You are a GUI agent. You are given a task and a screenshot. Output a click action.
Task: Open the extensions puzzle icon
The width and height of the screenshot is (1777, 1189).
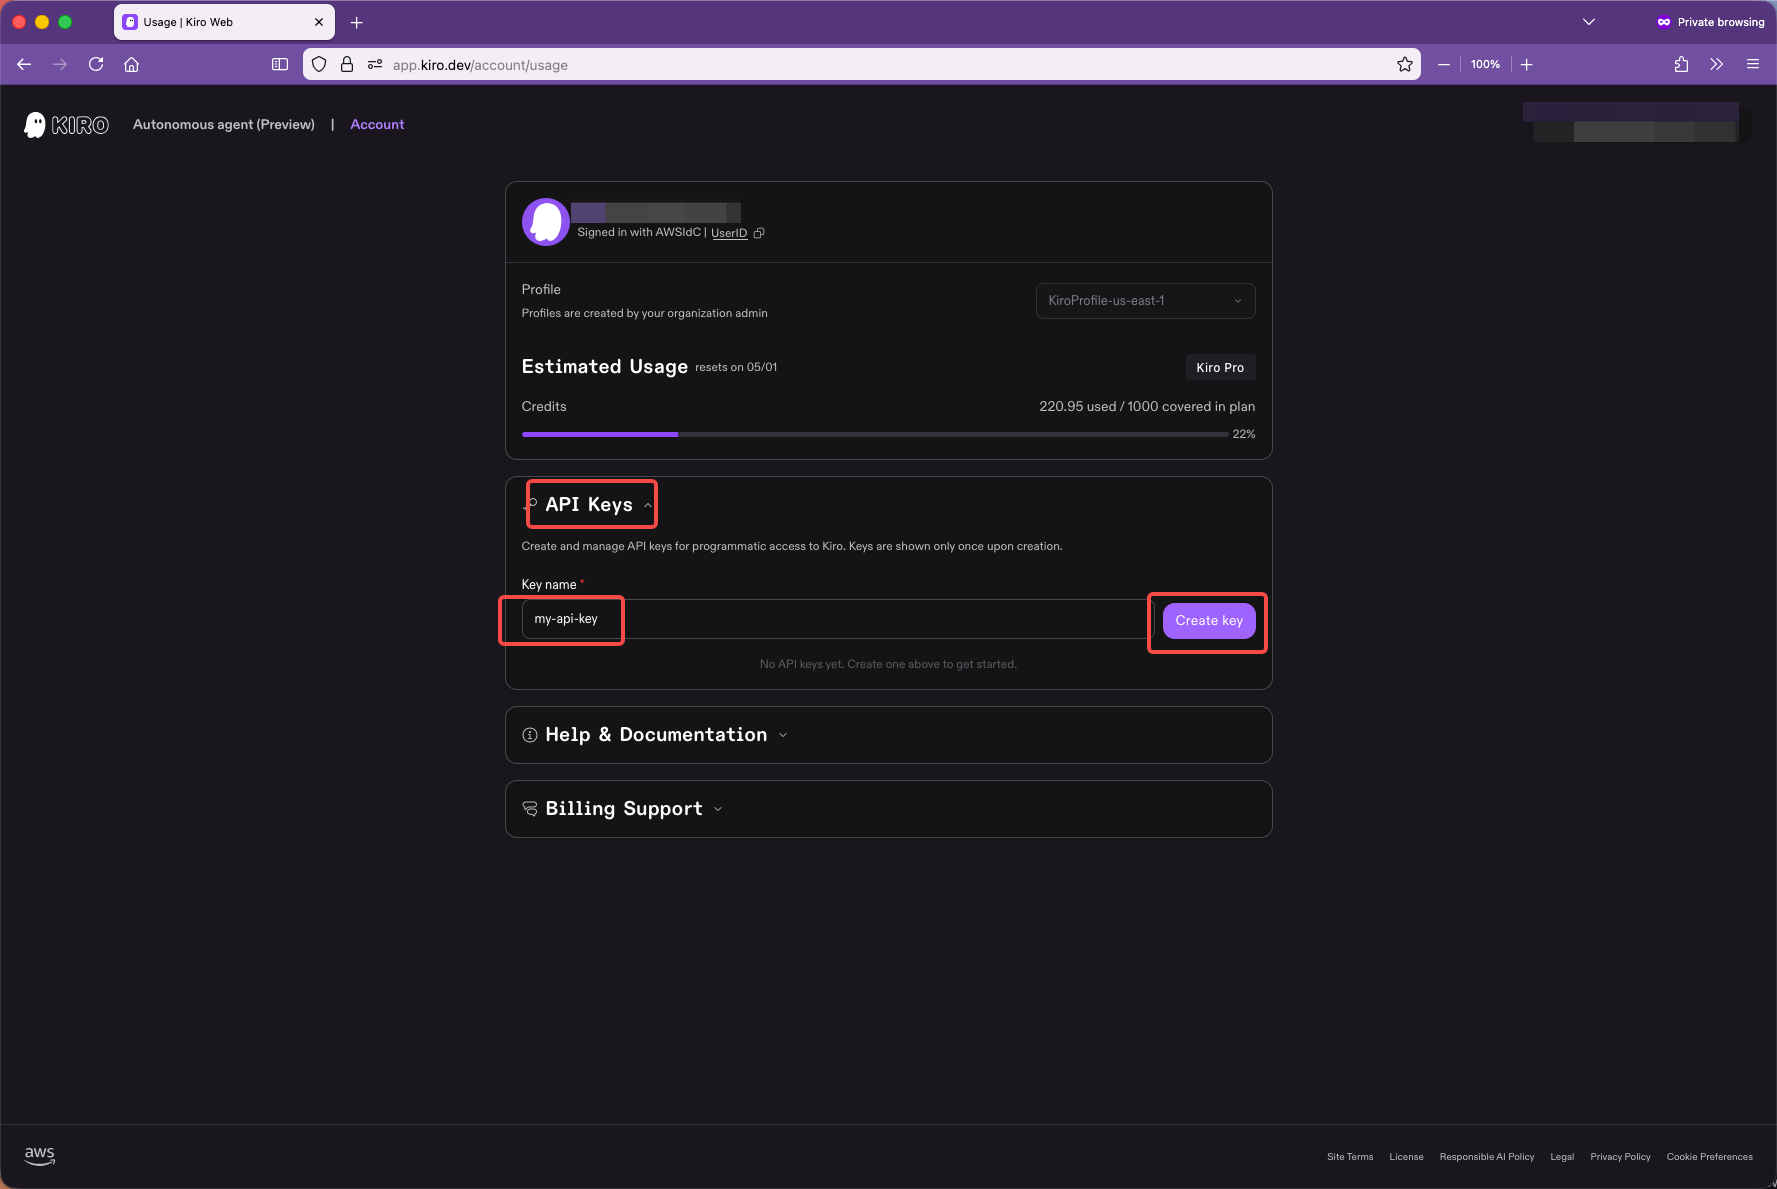[1681, 65]
